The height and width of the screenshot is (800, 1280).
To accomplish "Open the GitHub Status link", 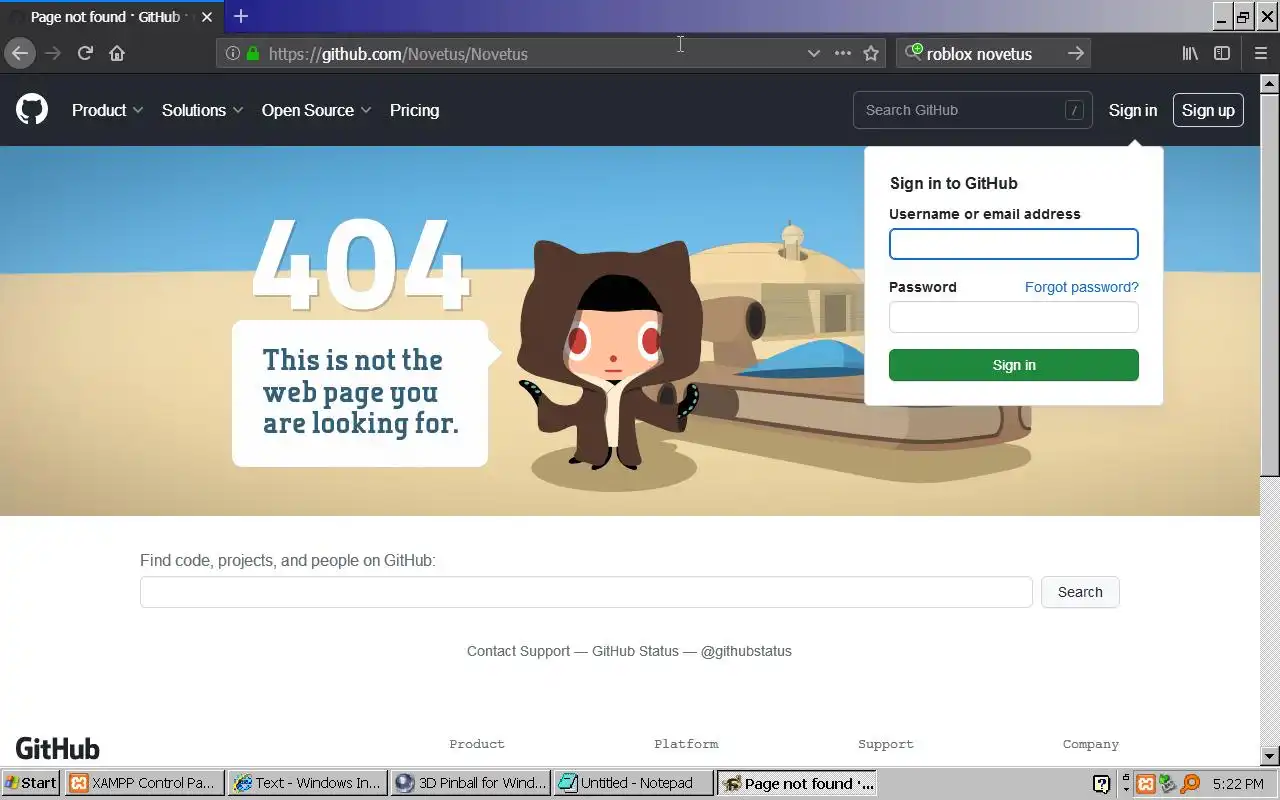I will (635, 651).
